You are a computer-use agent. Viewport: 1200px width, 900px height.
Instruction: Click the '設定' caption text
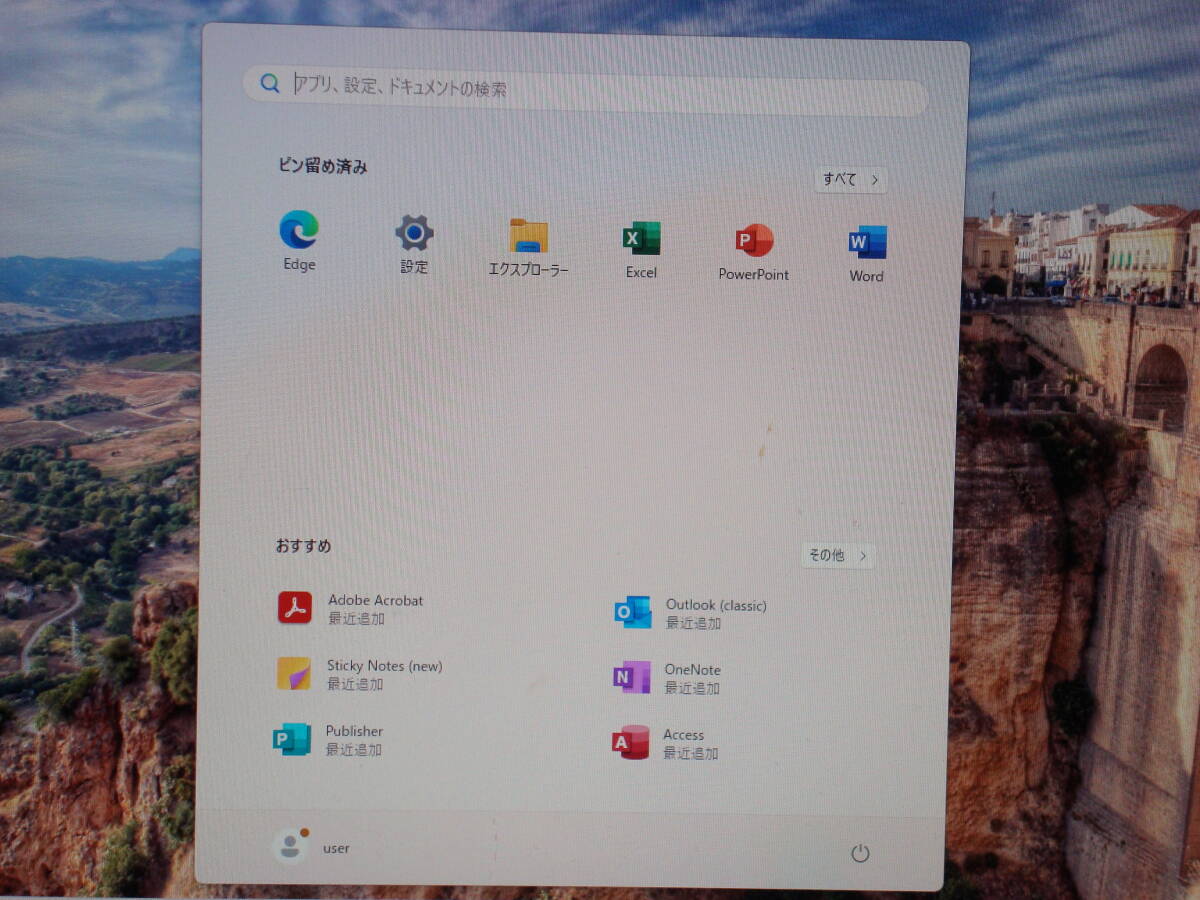tap(414, 267)
